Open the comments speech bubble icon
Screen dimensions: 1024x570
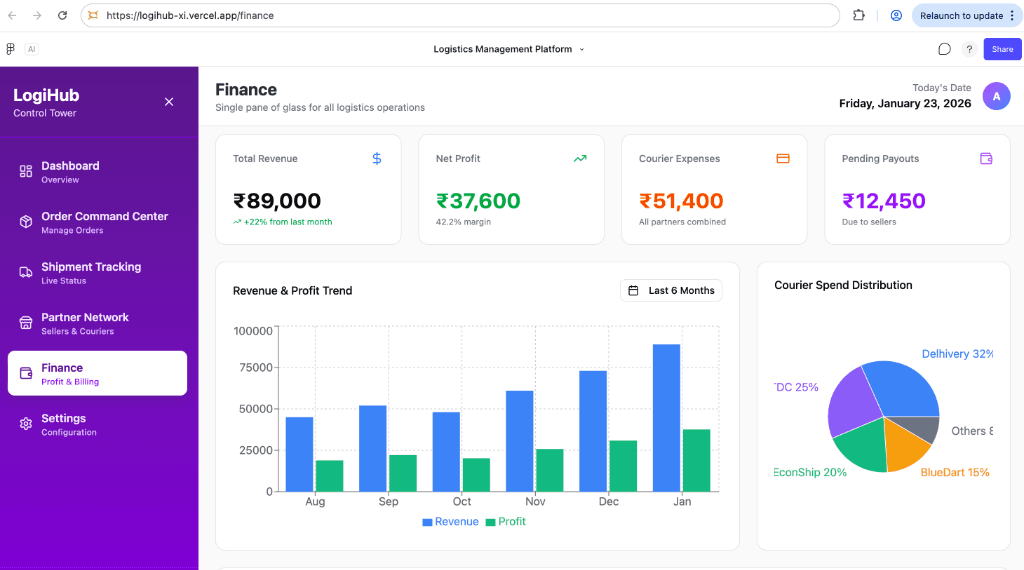tap(944, 49)
